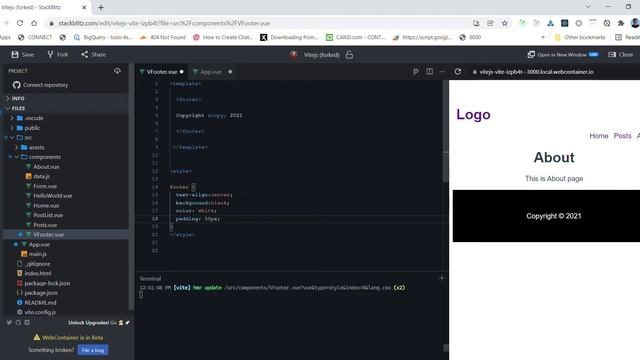The width and height of the screenshot is (640, 360).
Task: Expand the INFO section
Action: click(18, 98)
